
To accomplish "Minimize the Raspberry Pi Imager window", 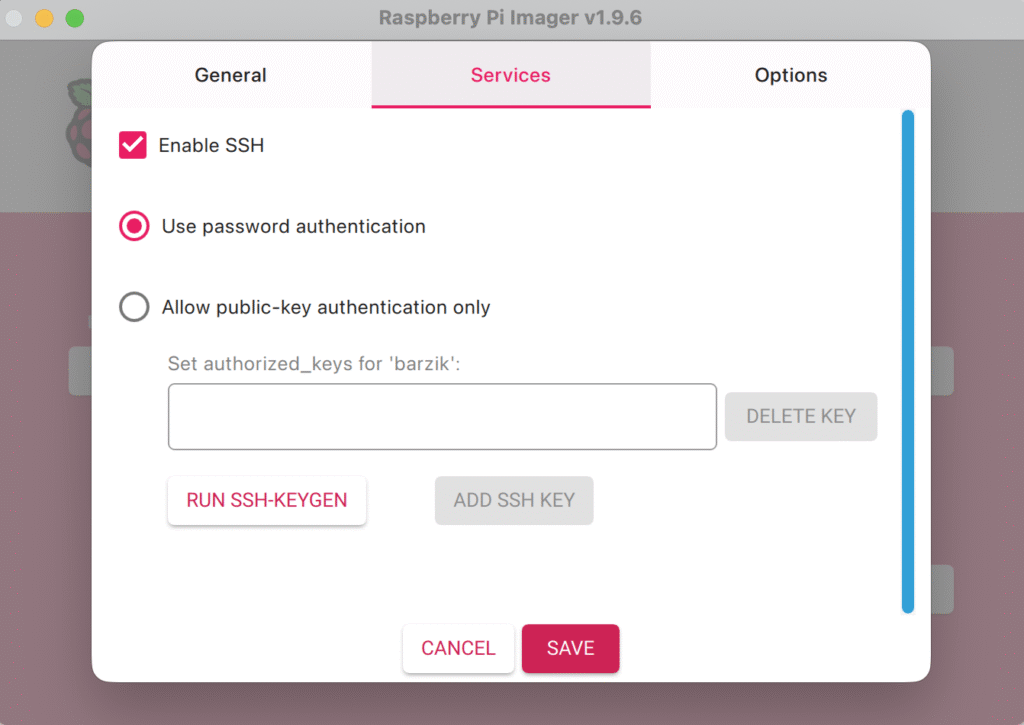I will tap(43, 17).
